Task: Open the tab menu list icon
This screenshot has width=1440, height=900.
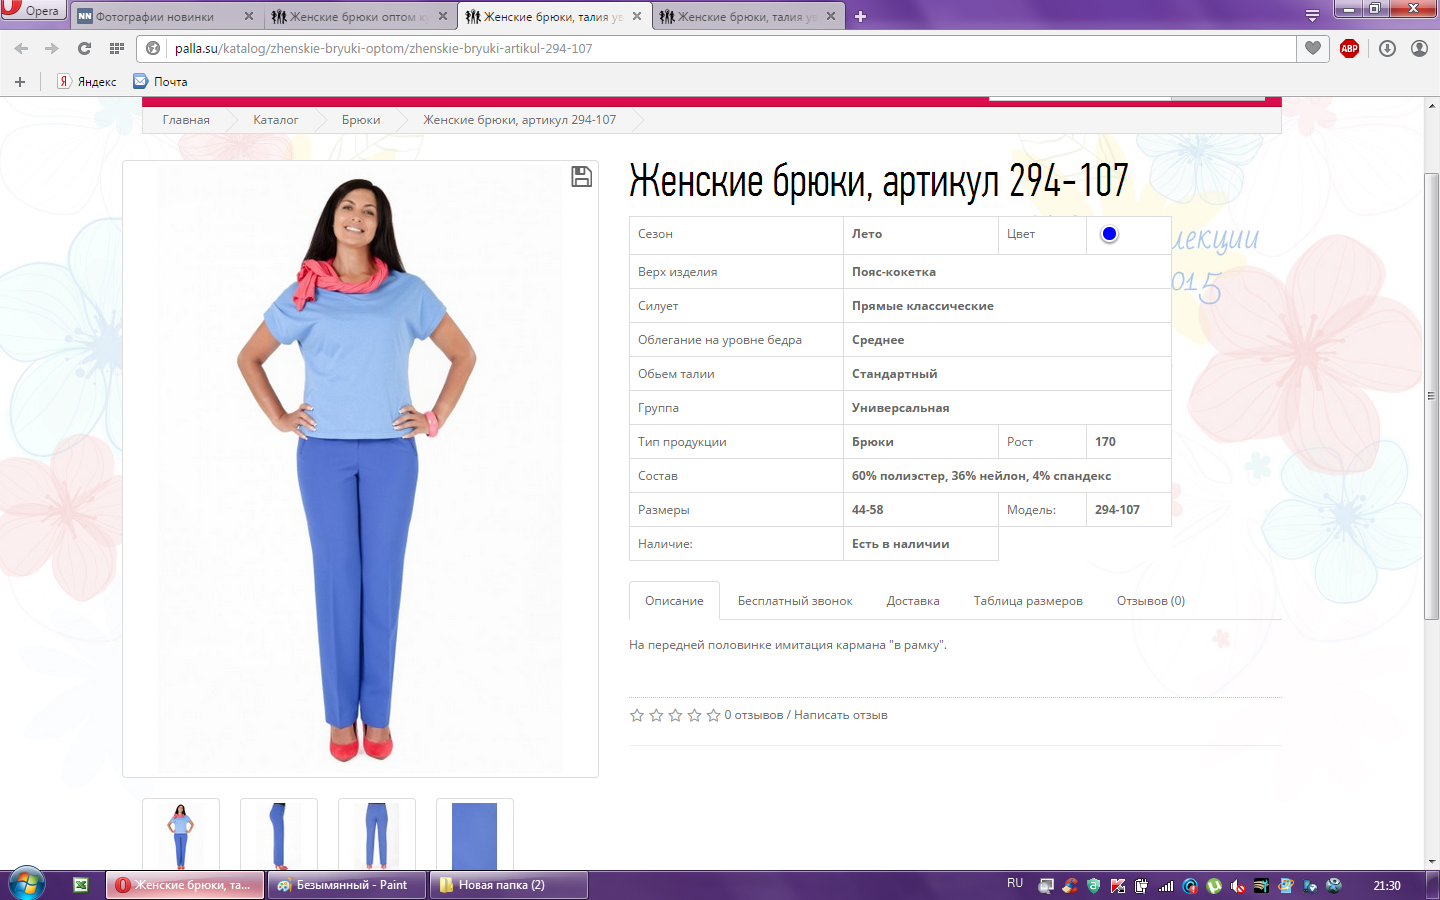Action: (x=1312, y=16)
